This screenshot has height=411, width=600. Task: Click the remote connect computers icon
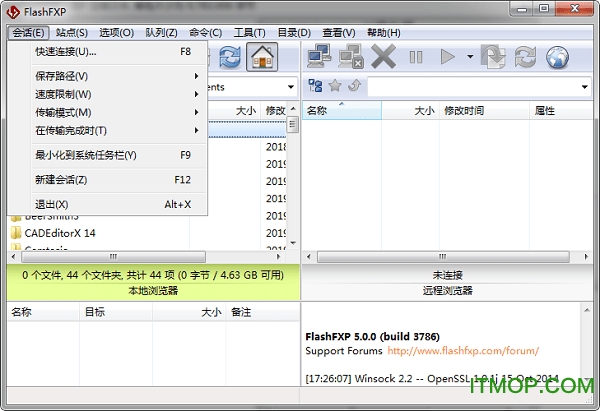coord(319,57)
